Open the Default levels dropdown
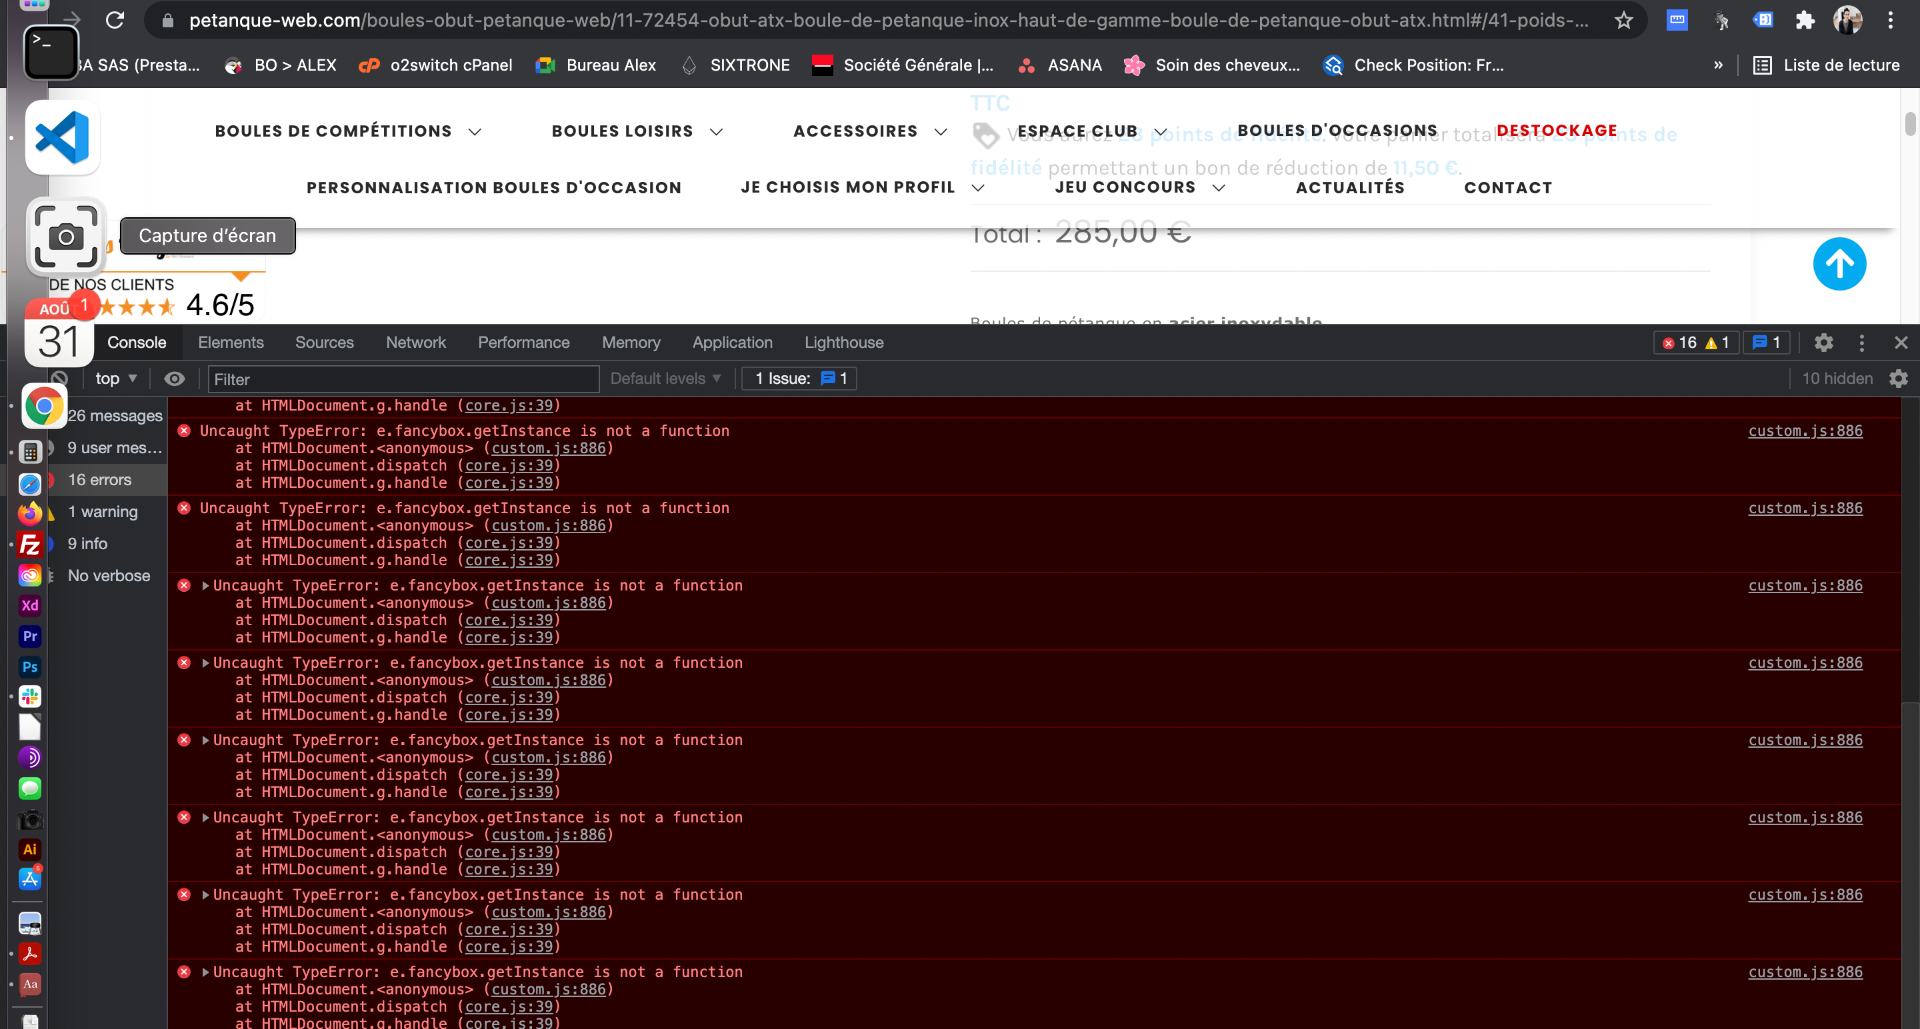The height and width of the screenshot is (1029, 1920). 665,379
